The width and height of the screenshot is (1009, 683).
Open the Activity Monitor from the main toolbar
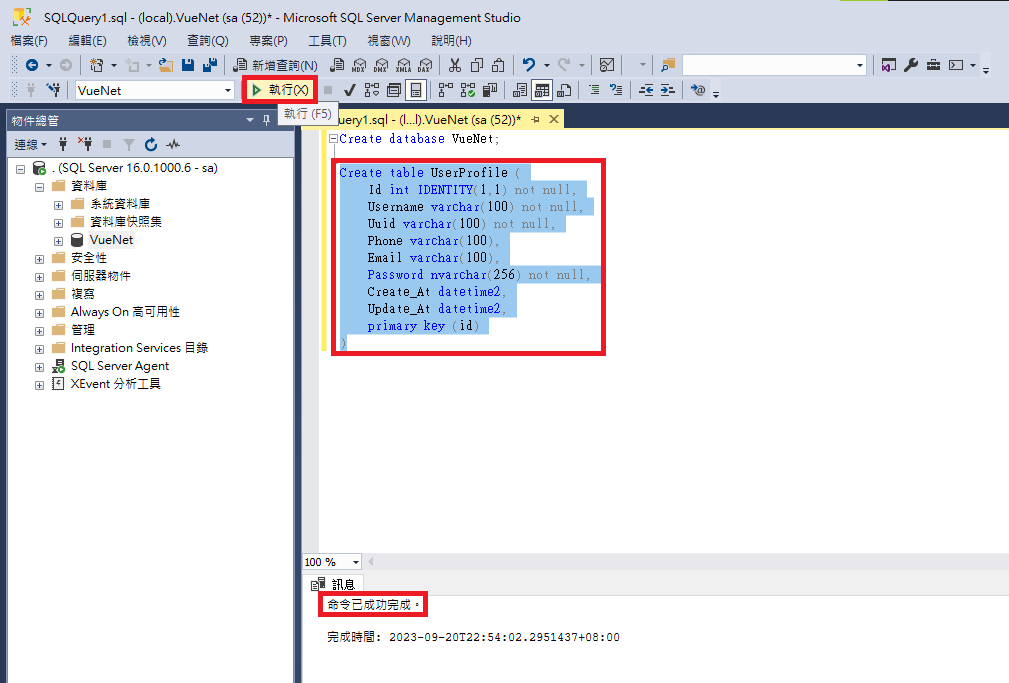pyautogui.click(x=607, y=65)
